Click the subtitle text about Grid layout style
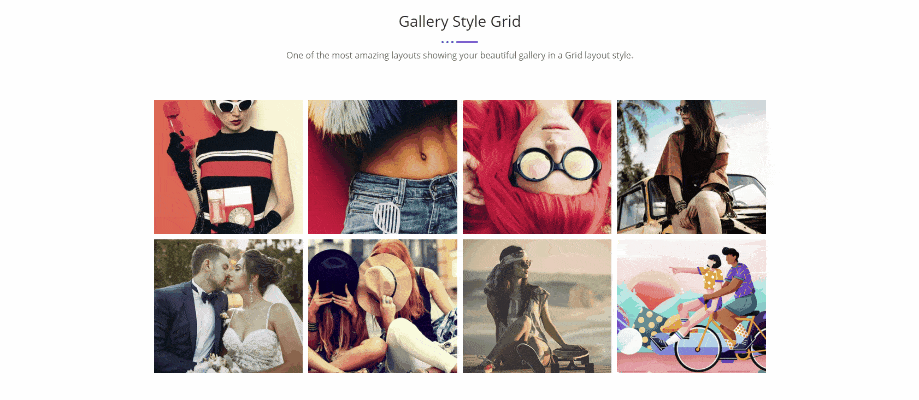Image resolution: width=919 pixels, height=400 pixels. point(460,56)
